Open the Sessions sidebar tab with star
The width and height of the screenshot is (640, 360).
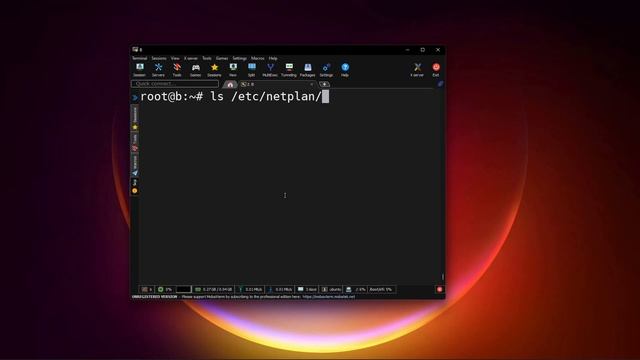click(135, 118)
